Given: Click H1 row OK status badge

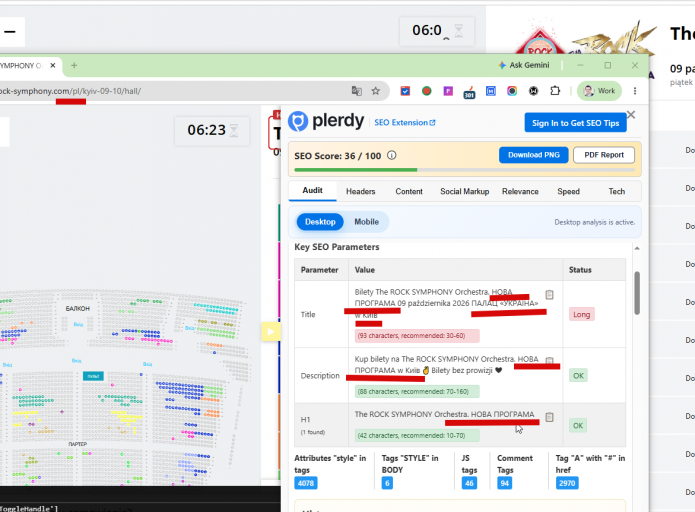Looking at the screenshot, I should [578, 426].
